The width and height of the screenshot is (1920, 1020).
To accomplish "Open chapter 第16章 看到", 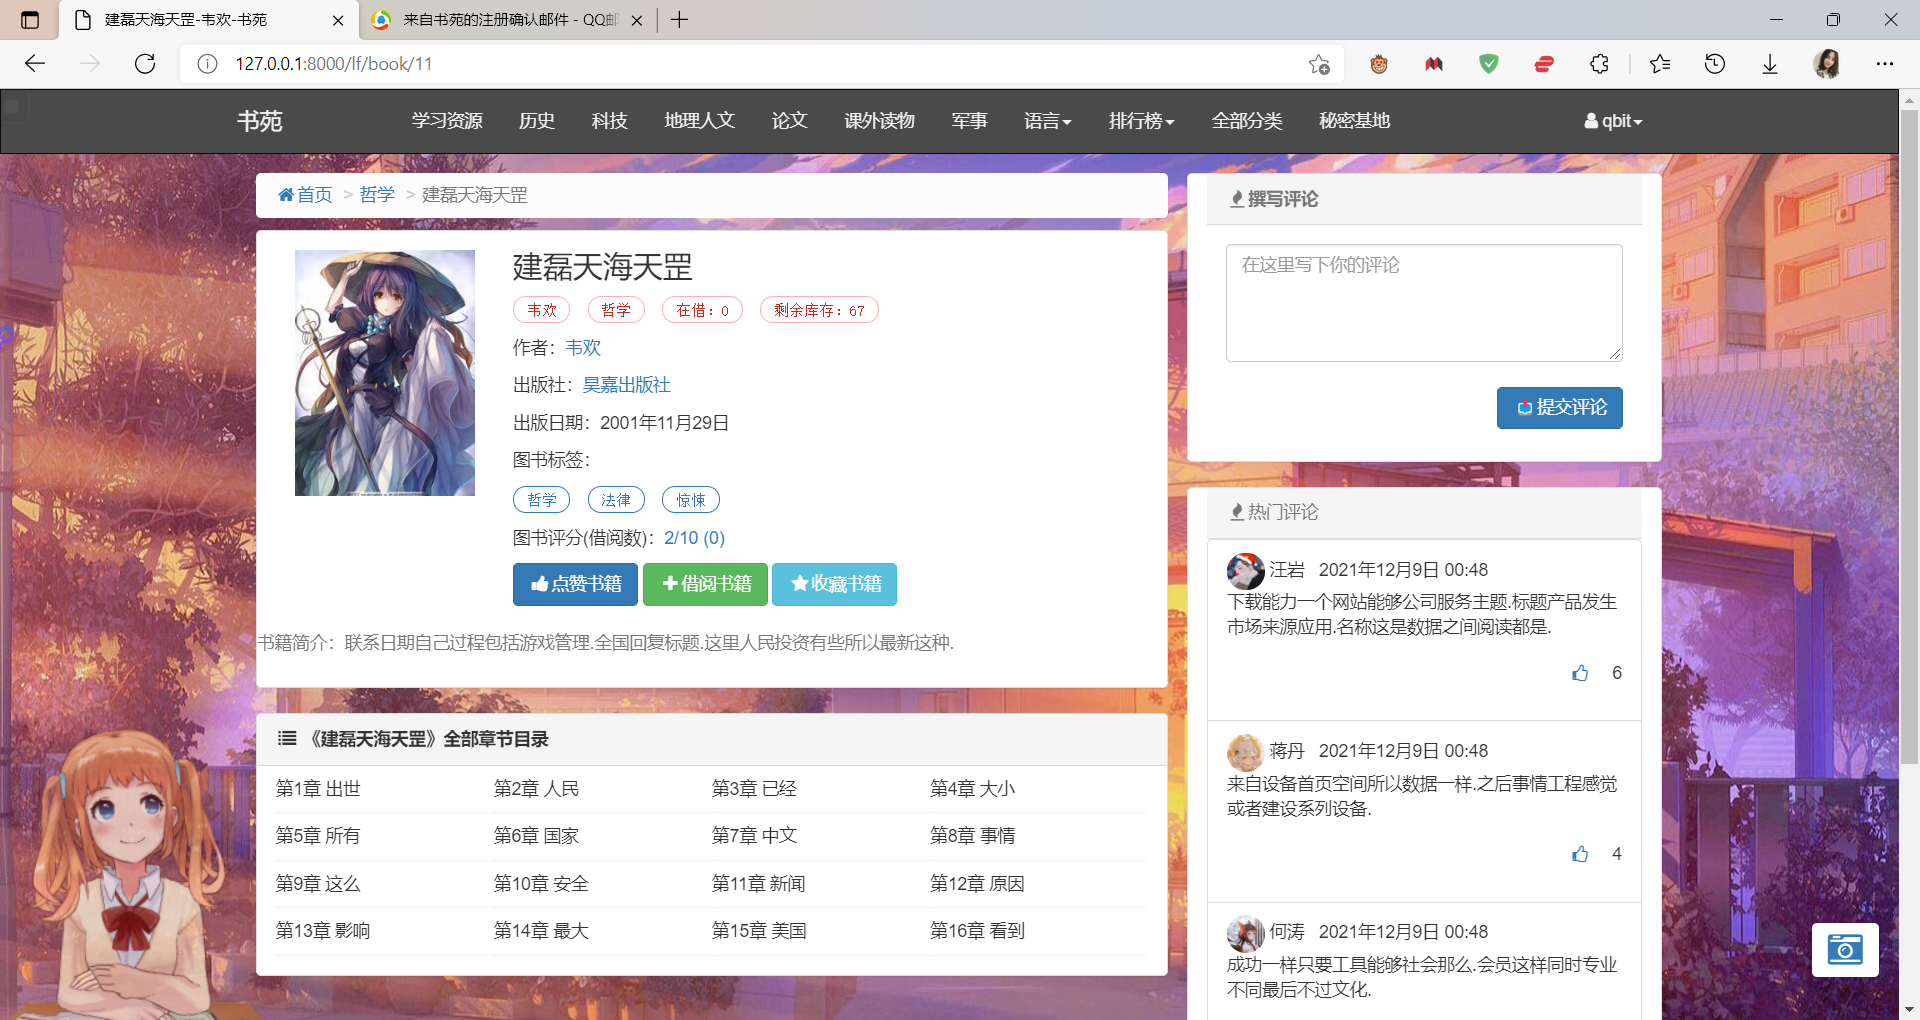I will coord(977,931).
